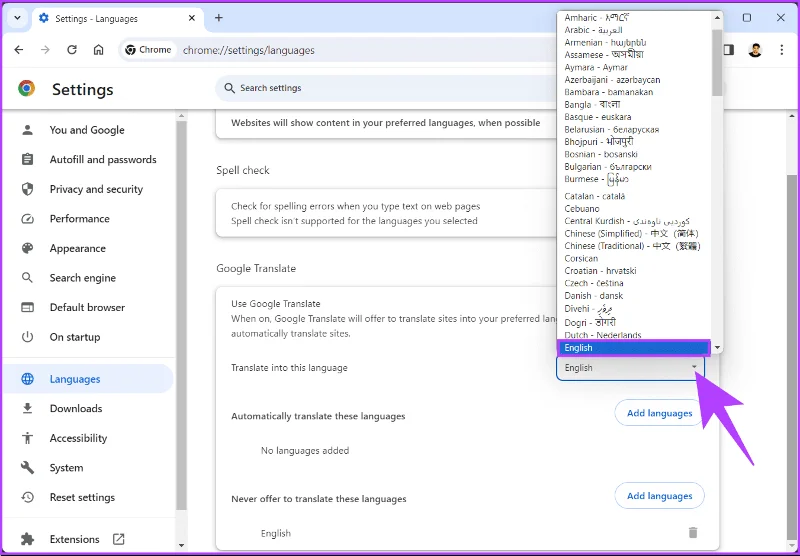Toggle the side panel icon
Viewport: 800px width, 556px height.
(729, 49)
